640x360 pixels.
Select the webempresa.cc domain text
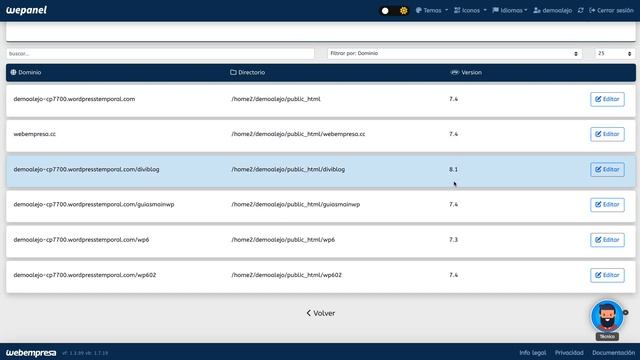coord(35,134)
